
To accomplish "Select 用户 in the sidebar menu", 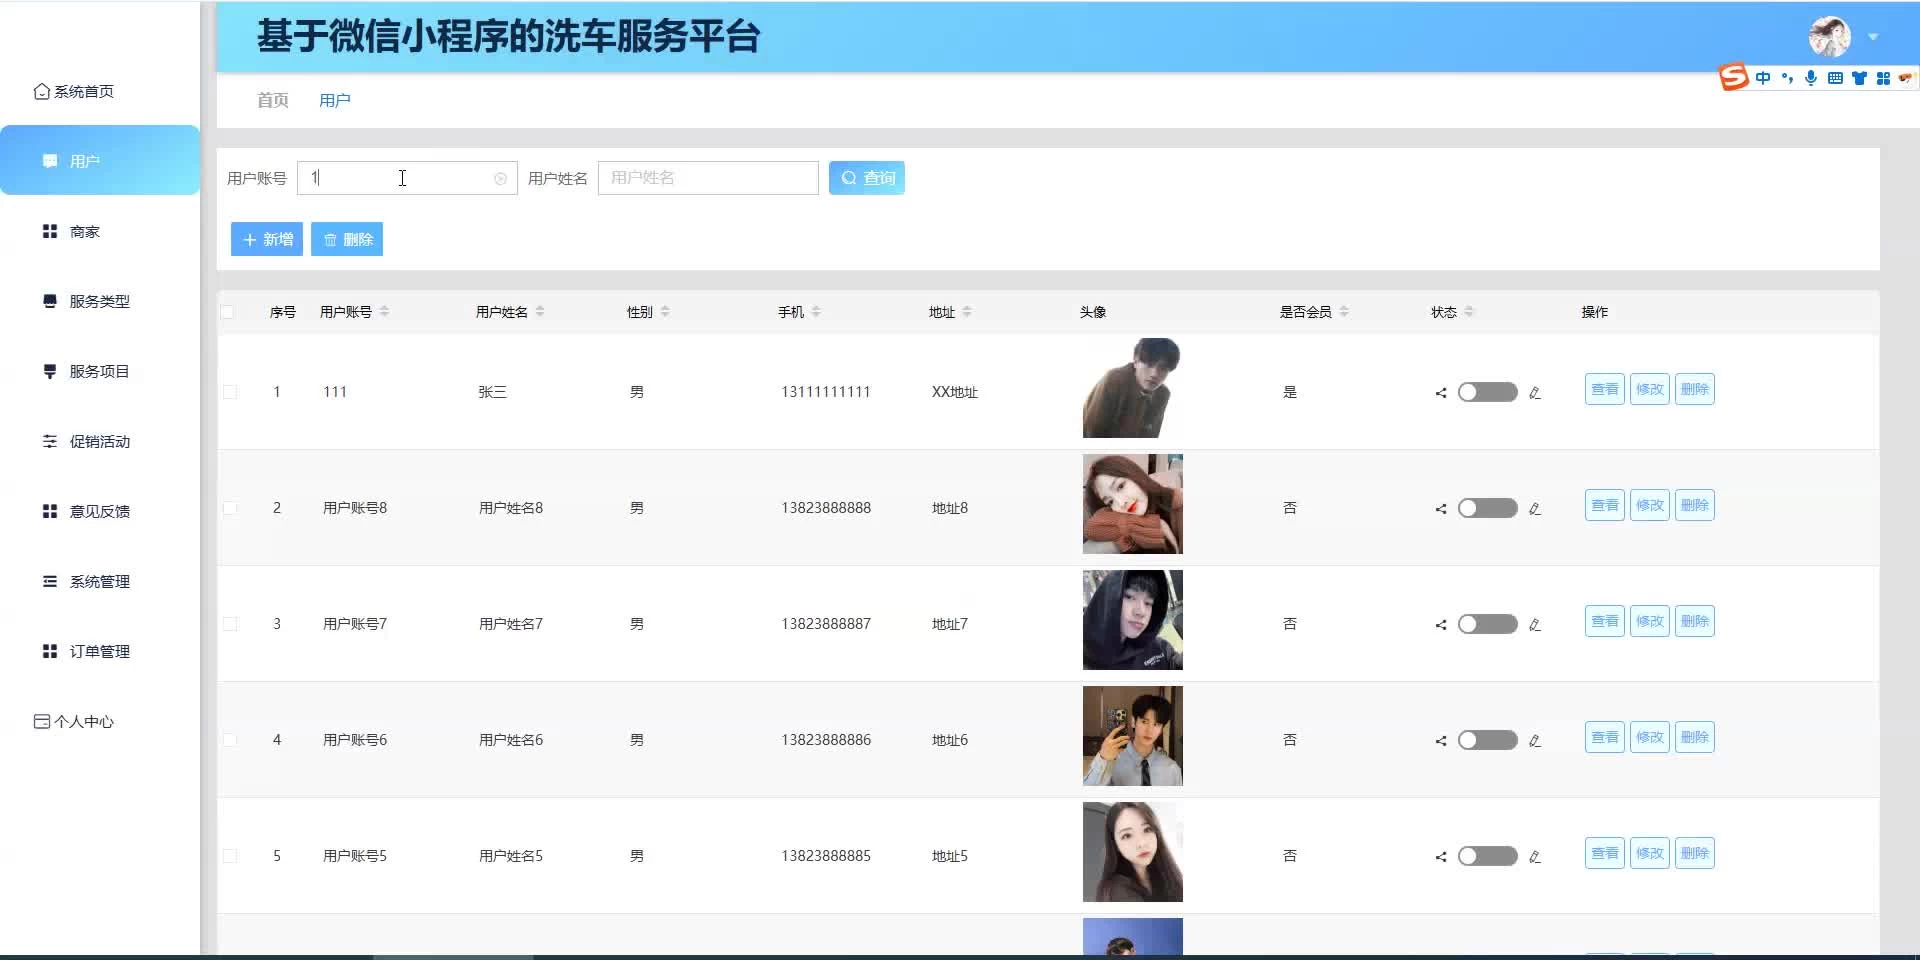I will pyautogui.click(x=100, y=160).
